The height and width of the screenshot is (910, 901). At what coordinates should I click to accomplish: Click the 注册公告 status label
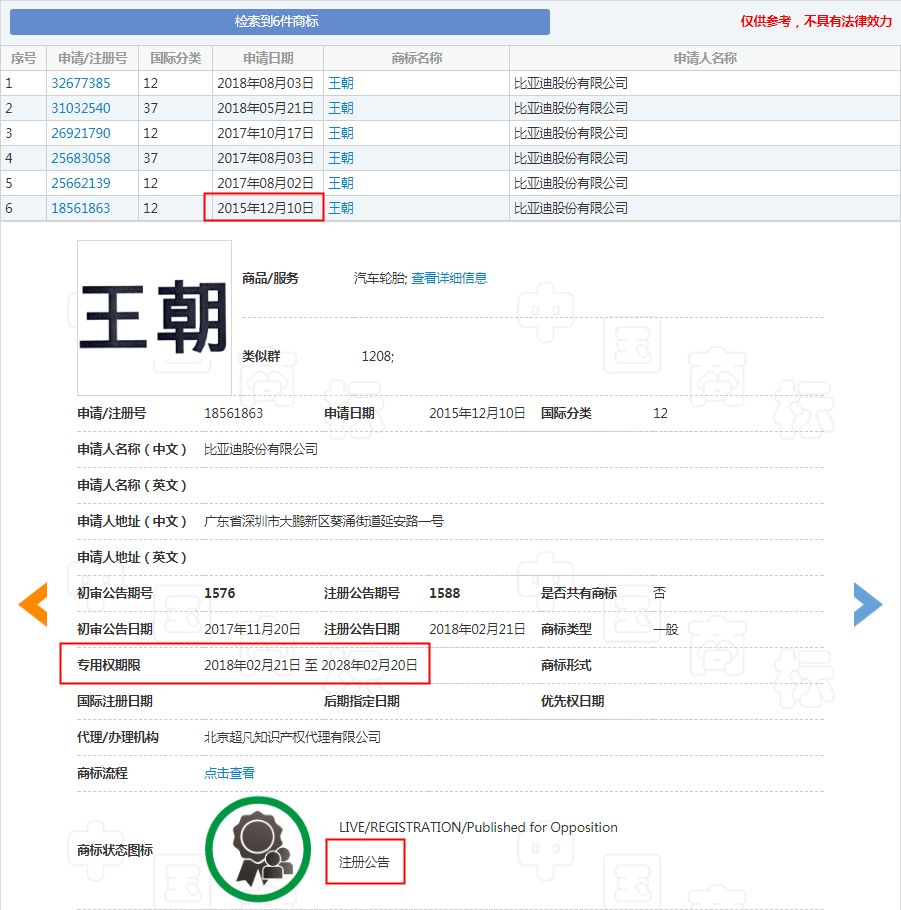(x=364, y=862)
